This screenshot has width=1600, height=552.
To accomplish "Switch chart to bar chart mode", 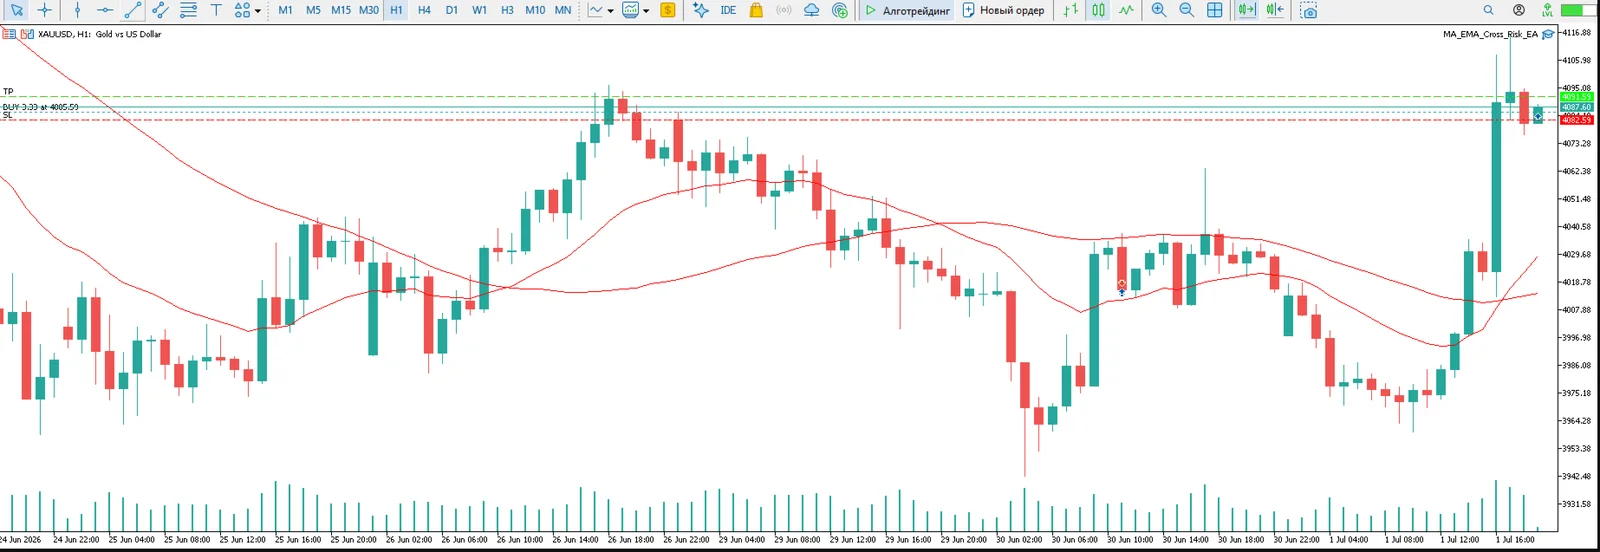I will coord(1071,10).
